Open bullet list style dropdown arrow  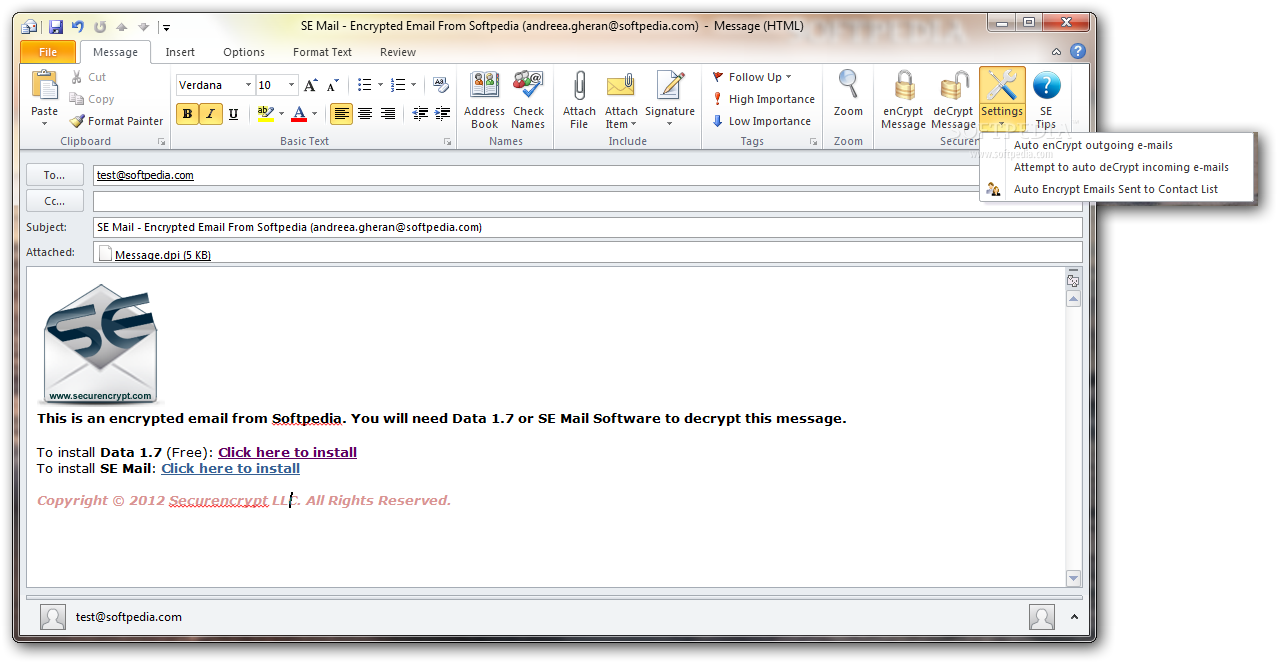point(380,85)
